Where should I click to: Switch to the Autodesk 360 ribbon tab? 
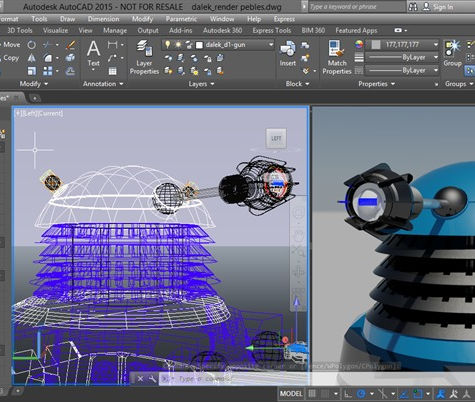pos(222,30)
